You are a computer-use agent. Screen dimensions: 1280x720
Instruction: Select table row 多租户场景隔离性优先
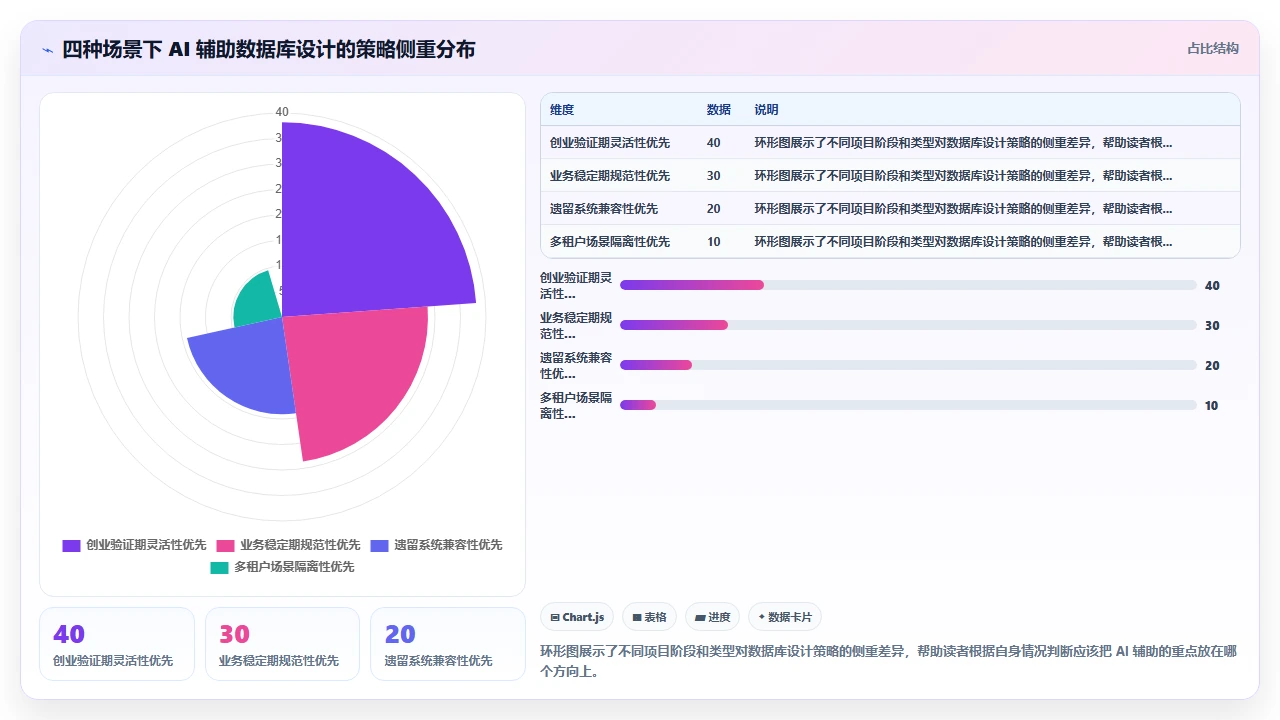pyautogui.click(x=890, y=242)
